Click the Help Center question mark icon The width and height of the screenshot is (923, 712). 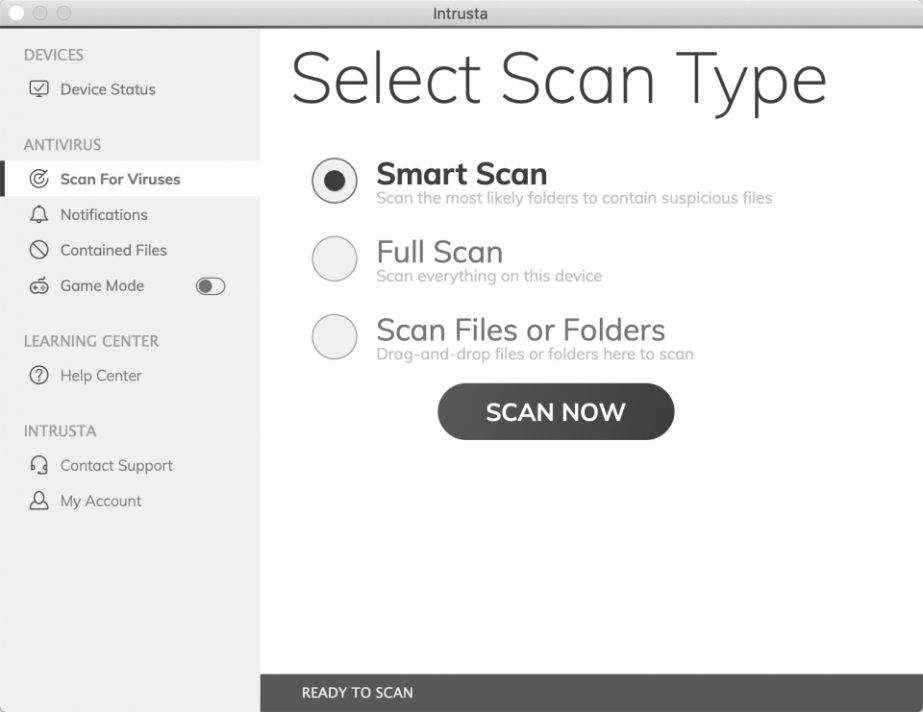click(38, 376)
